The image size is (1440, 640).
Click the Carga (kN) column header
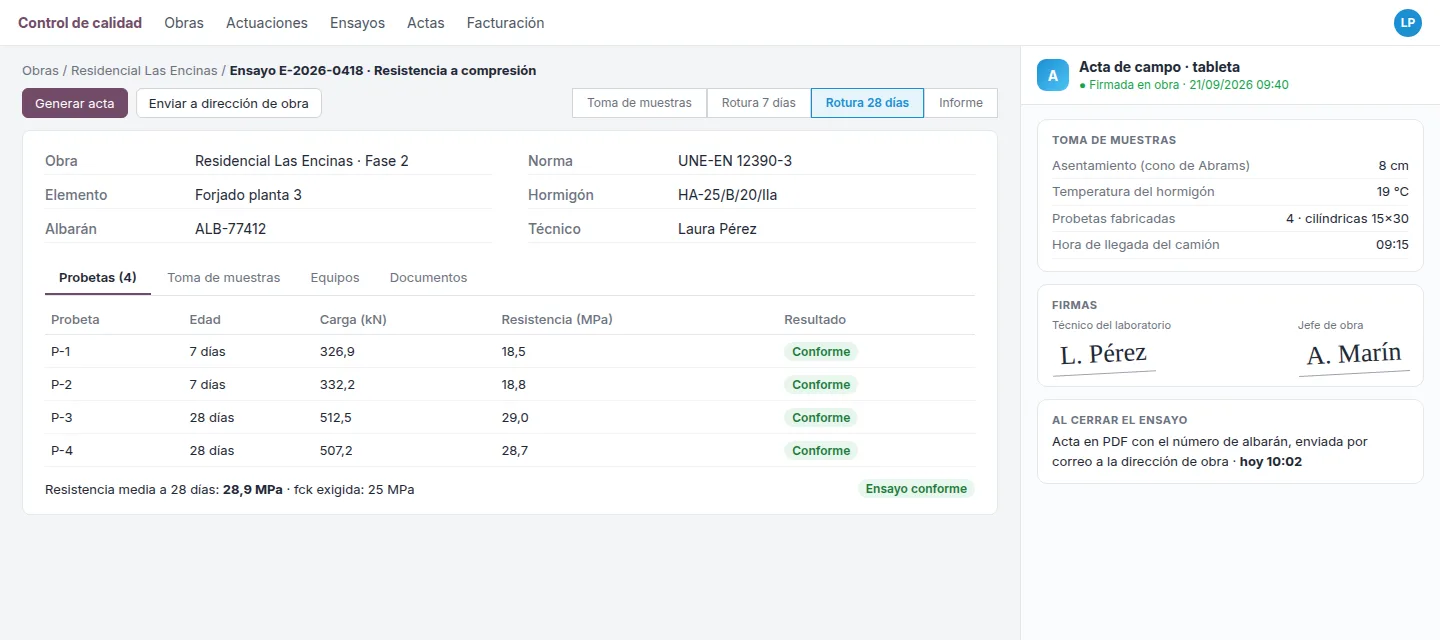pyautogui.click(x=353, y=320)
